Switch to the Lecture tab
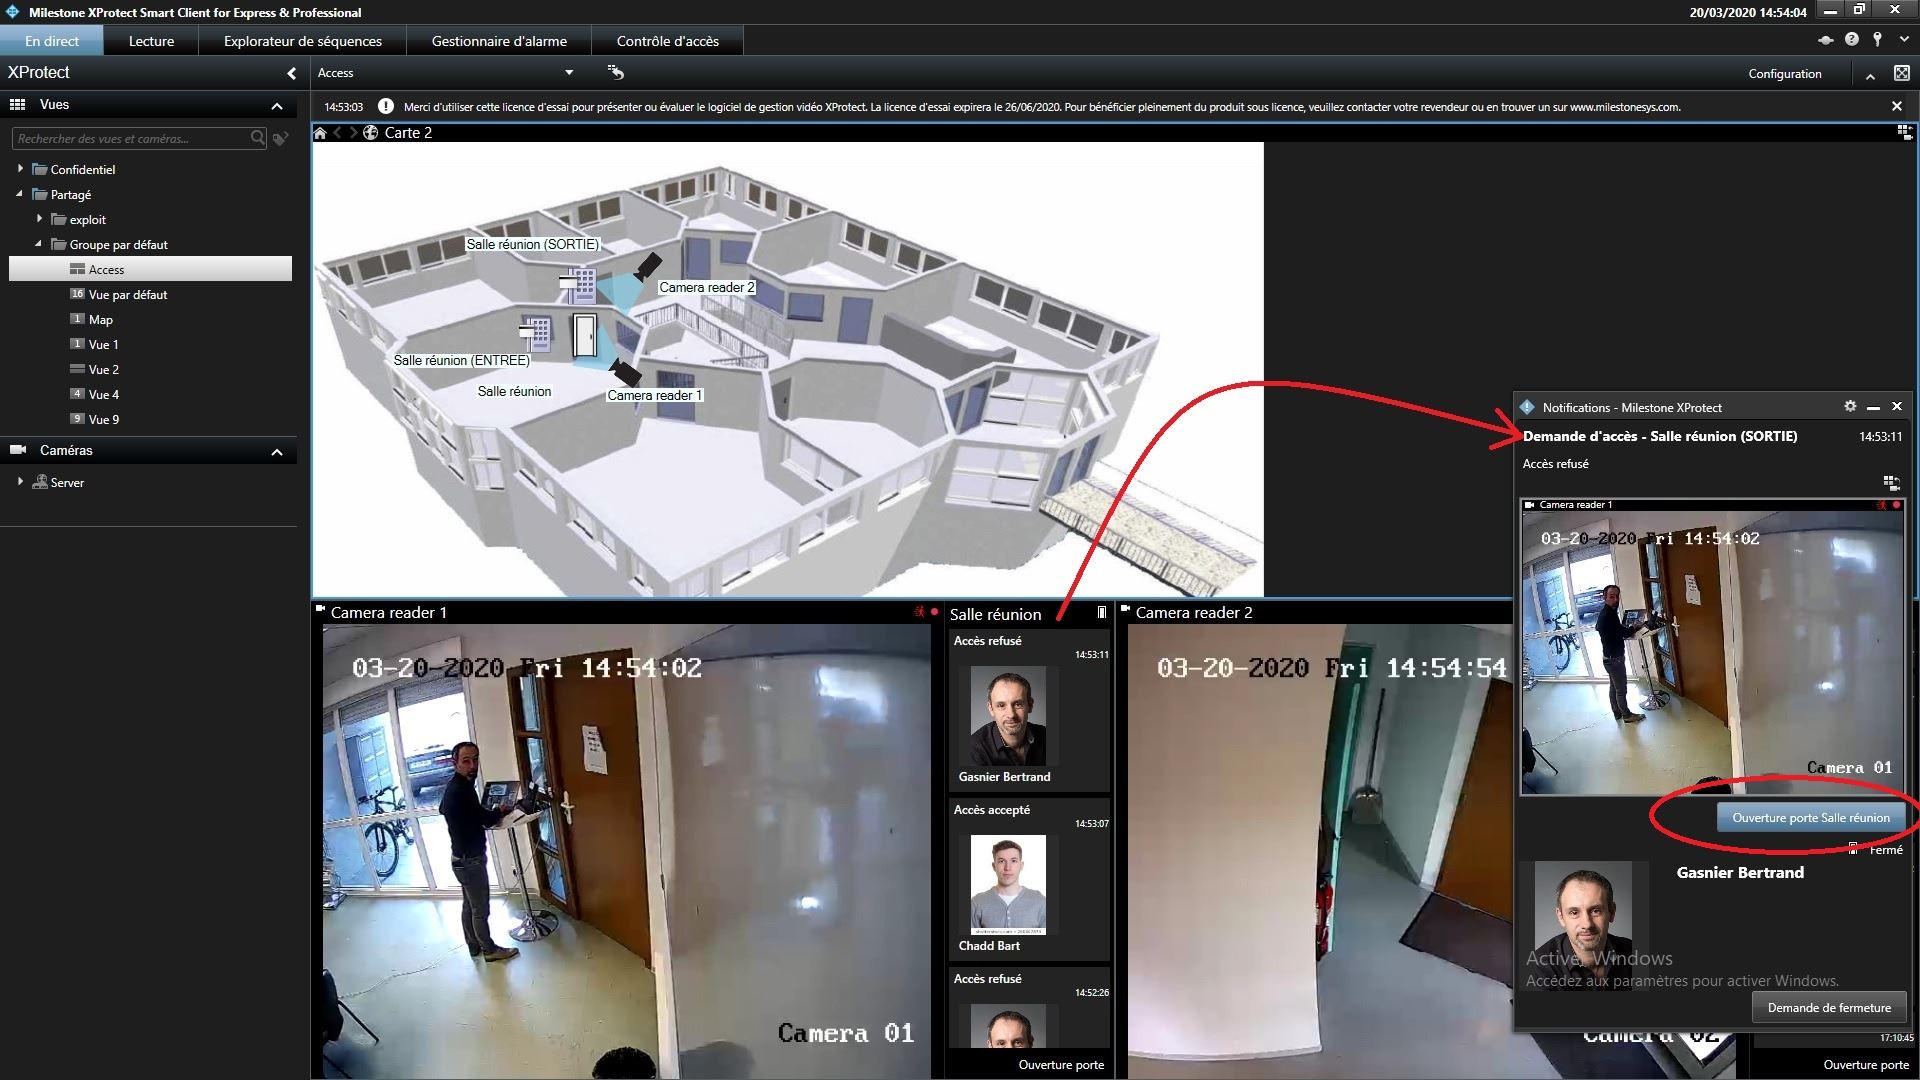The width and height of the screenshot is (1920, 1080). (151, 41)
